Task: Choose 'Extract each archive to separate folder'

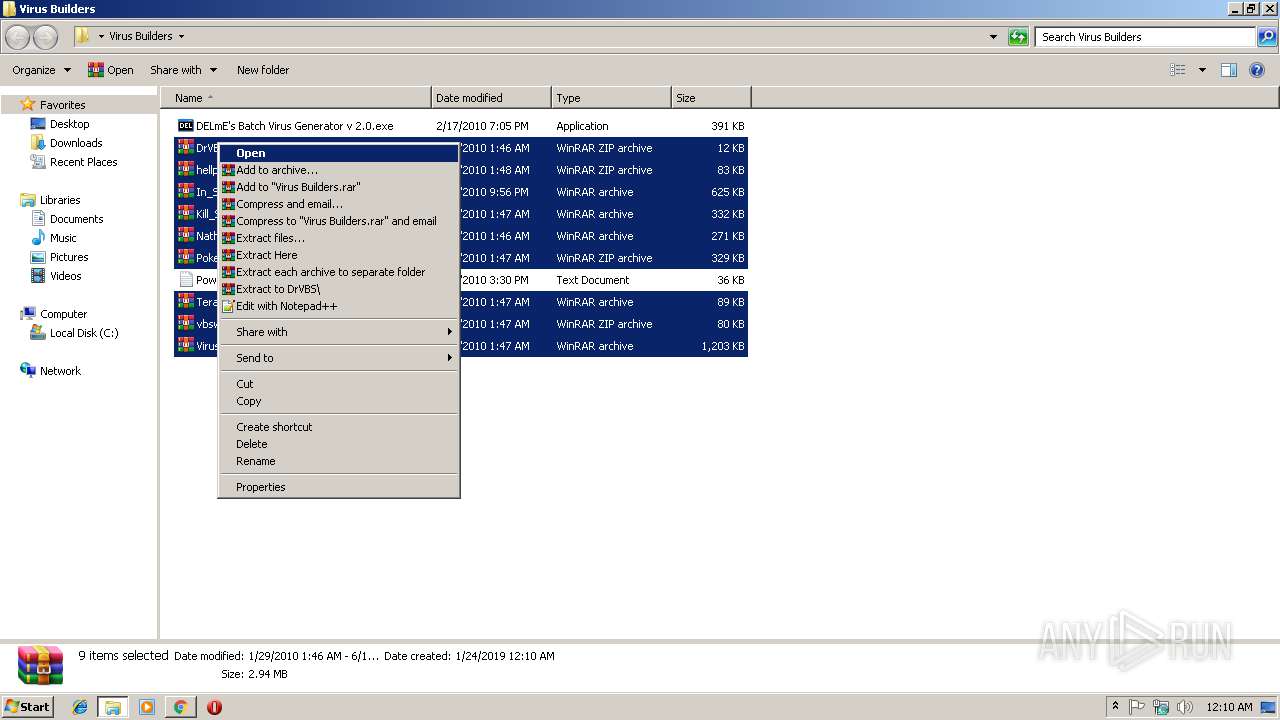Action: coord(339,272)
